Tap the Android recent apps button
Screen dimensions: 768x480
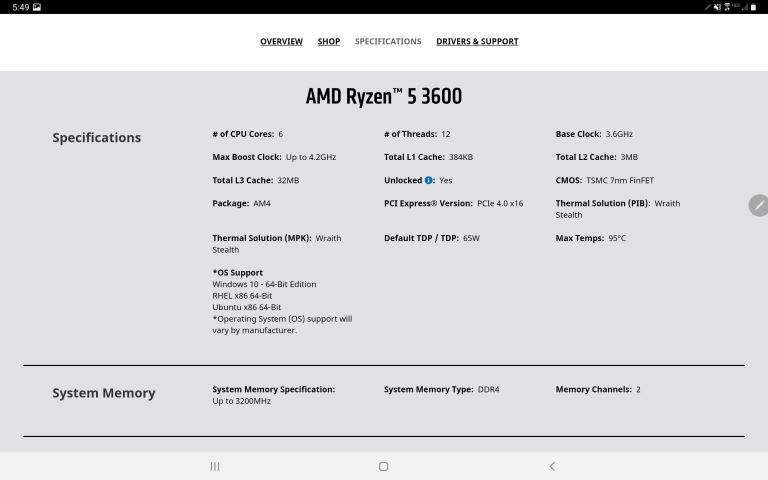coord(215,466)
